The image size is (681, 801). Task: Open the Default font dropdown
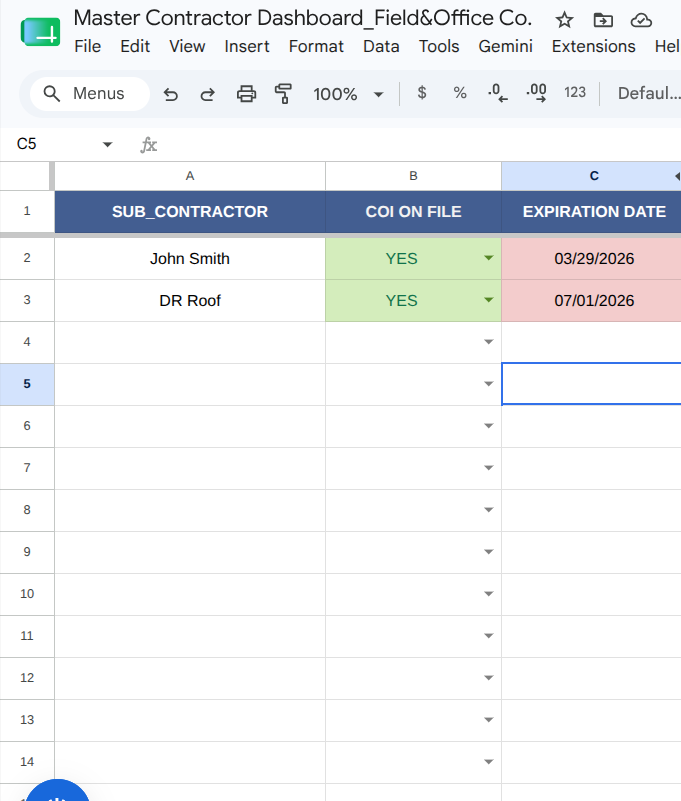[x=649, y=93]
